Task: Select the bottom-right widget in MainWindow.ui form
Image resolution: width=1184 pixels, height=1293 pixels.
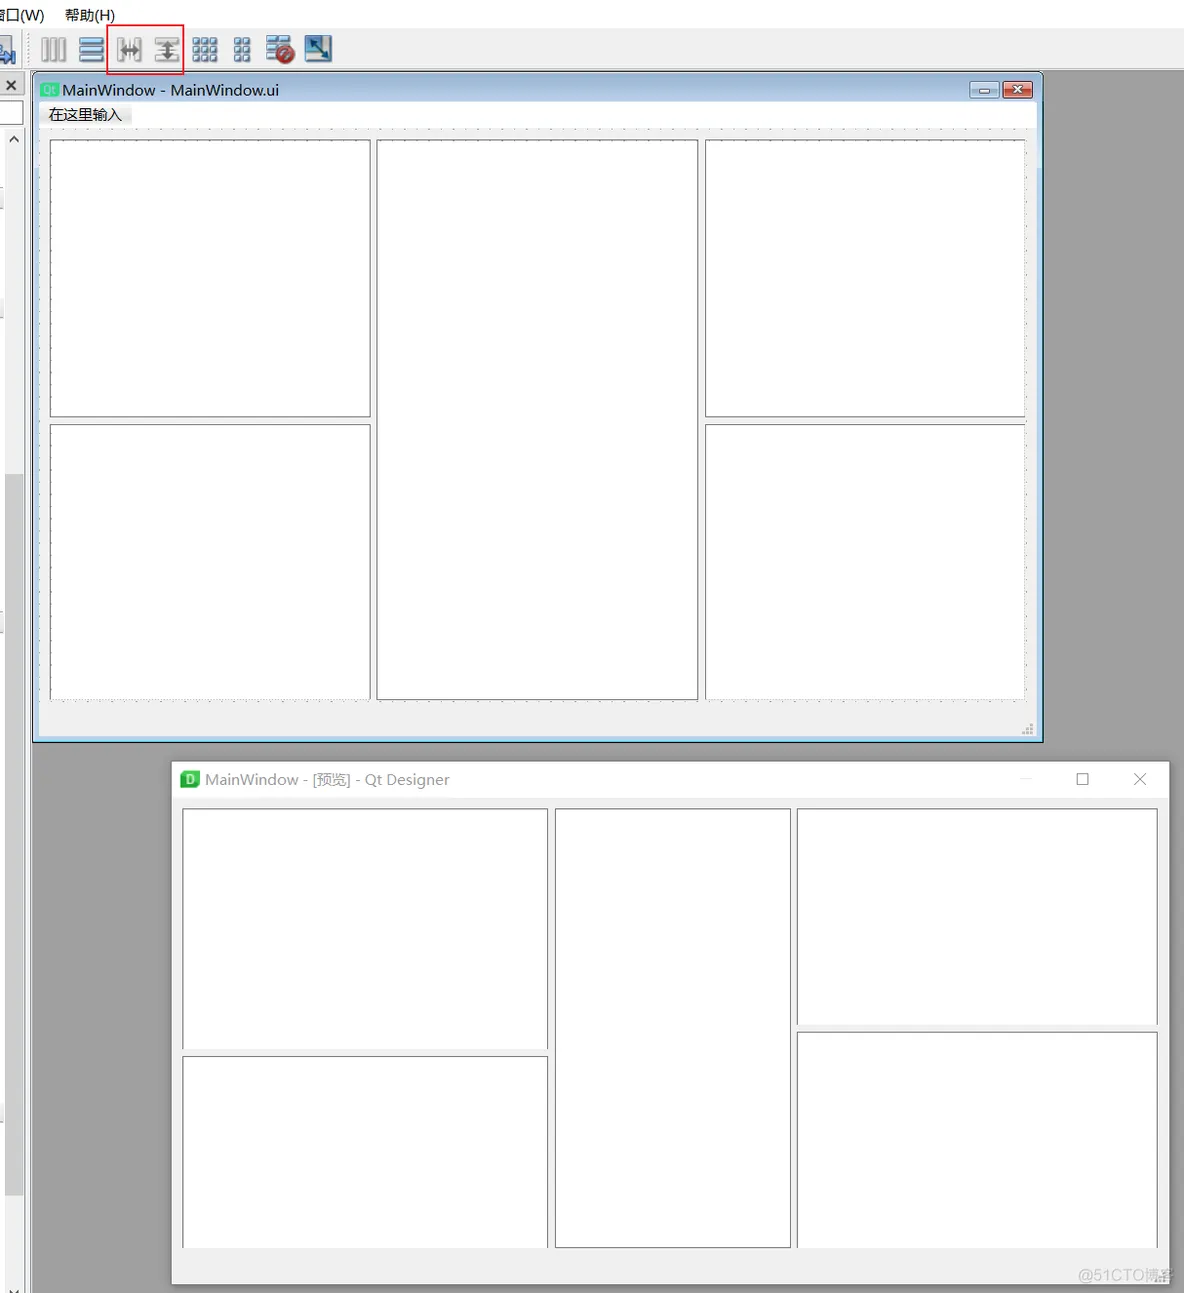Action: (x=865, y=561)
